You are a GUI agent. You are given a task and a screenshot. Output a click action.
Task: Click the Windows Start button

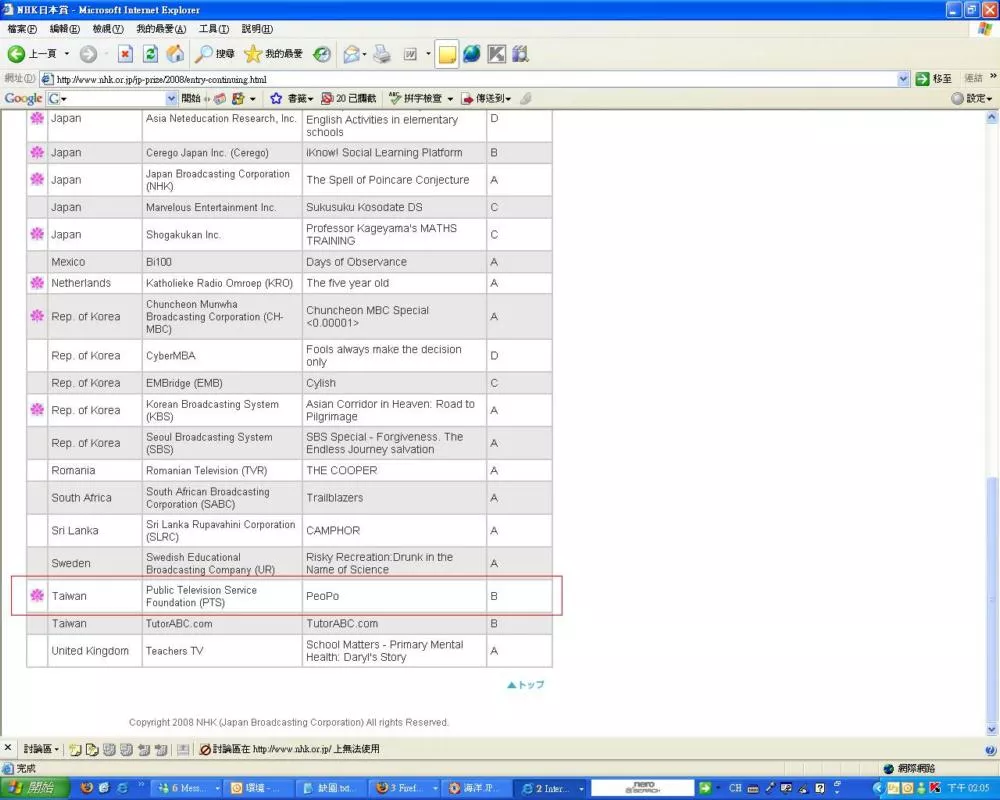tap(35, 788)
